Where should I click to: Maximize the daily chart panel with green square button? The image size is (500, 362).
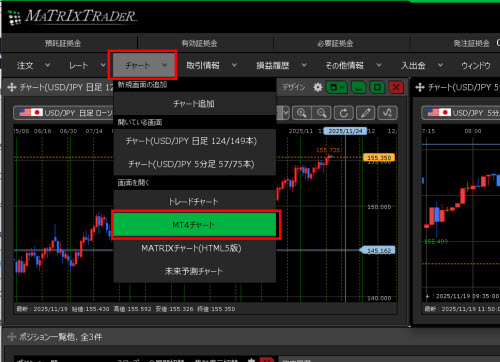coord(377,87)
